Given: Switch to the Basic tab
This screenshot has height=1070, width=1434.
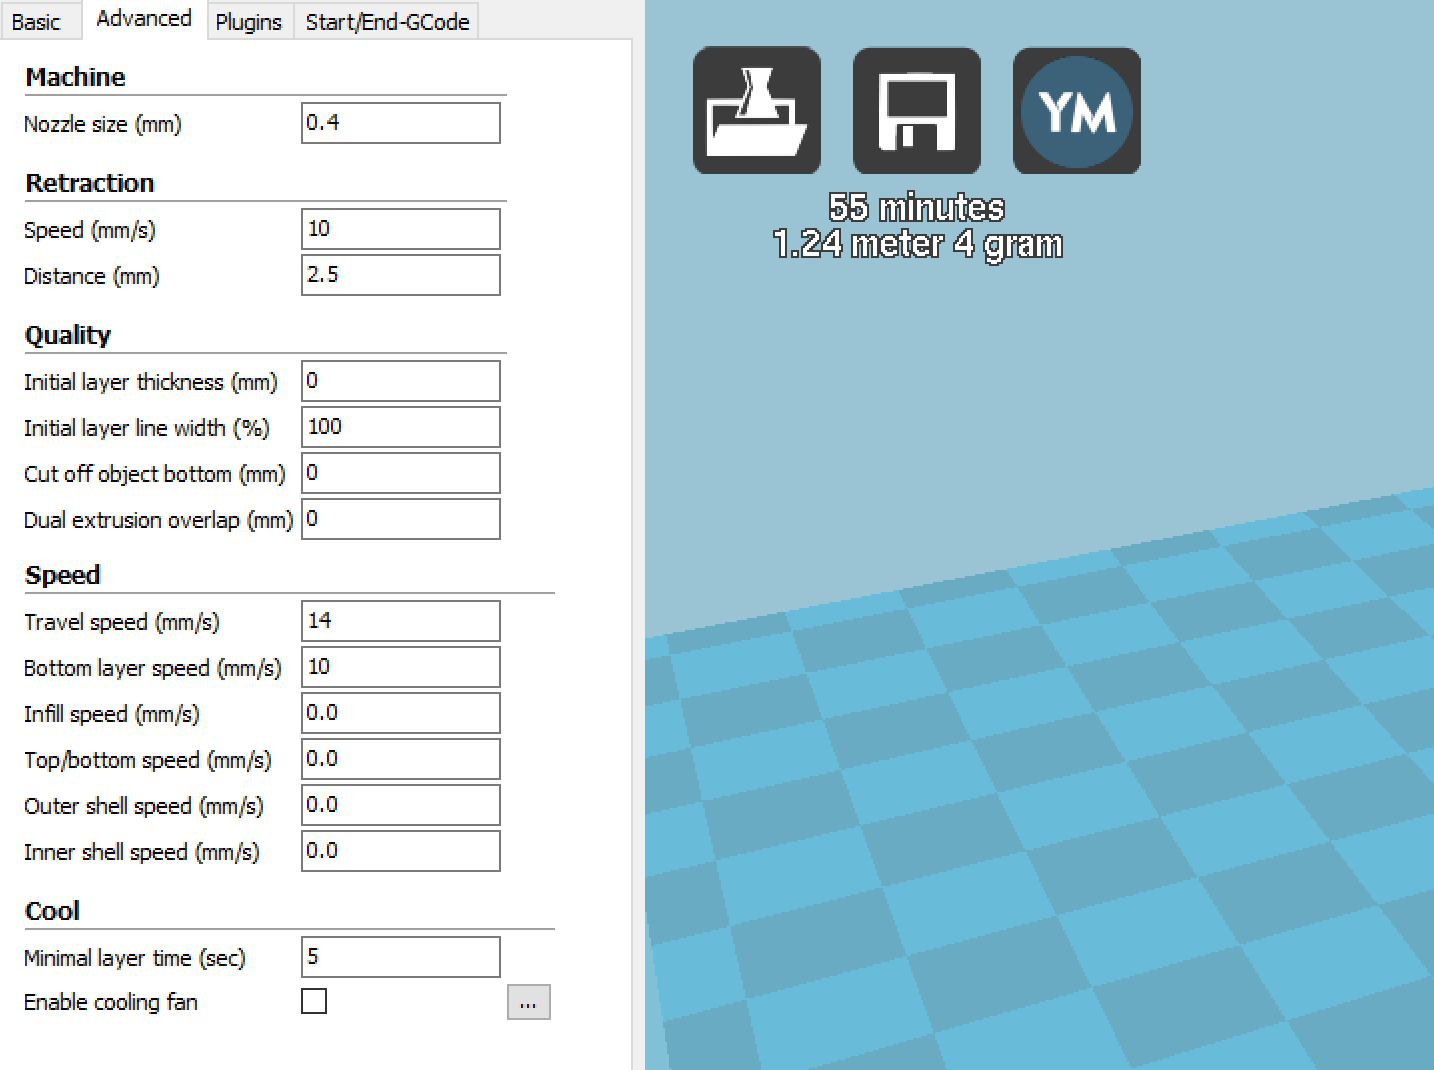Looking at the screenshot, I should [40, 21].
